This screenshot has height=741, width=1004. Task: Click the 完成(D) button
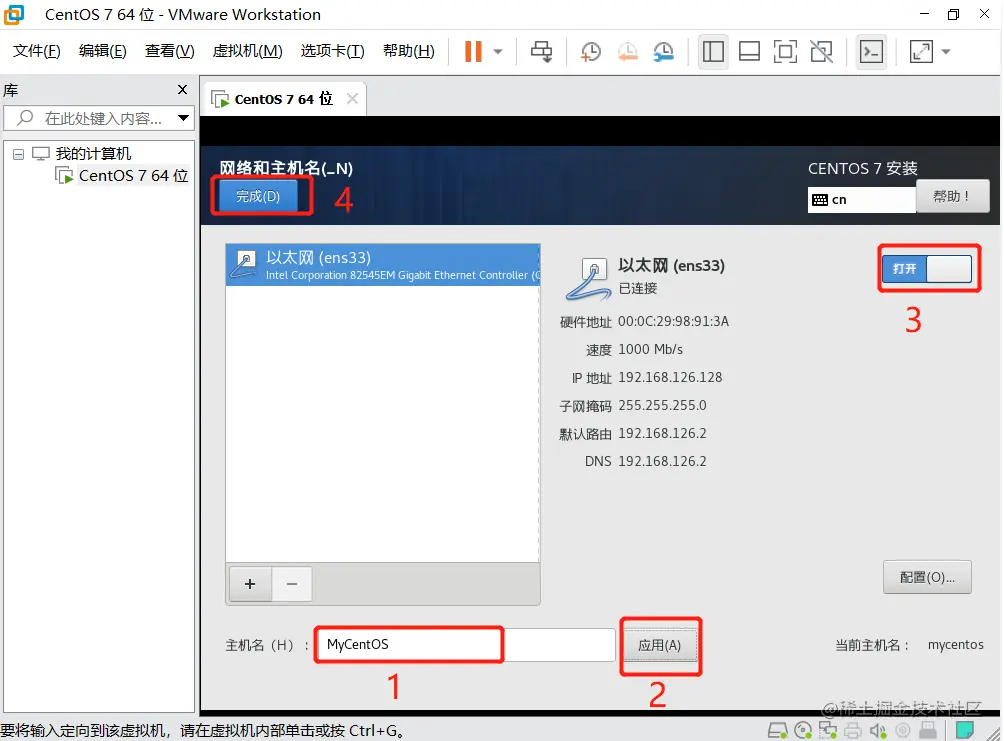point(258,196)
